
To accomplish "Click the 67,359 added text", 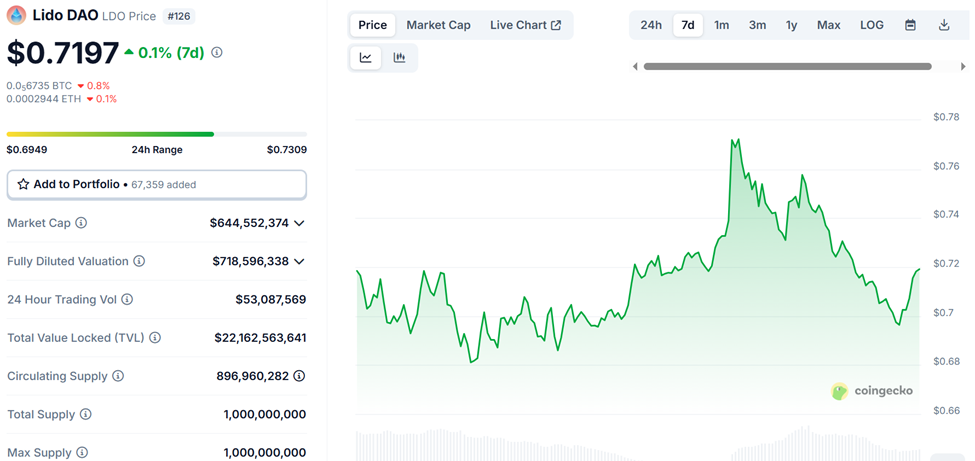I will point(164,185).
